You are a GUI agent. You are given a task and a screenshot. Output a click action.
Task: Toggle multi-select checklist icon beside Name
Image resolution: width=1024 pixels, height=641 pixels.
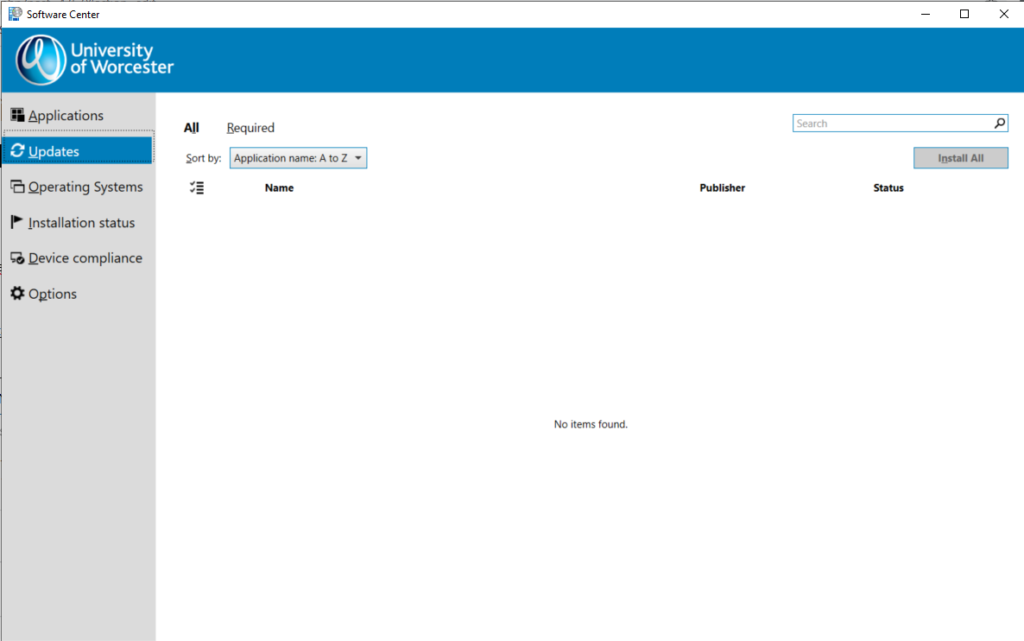[197, 188]
